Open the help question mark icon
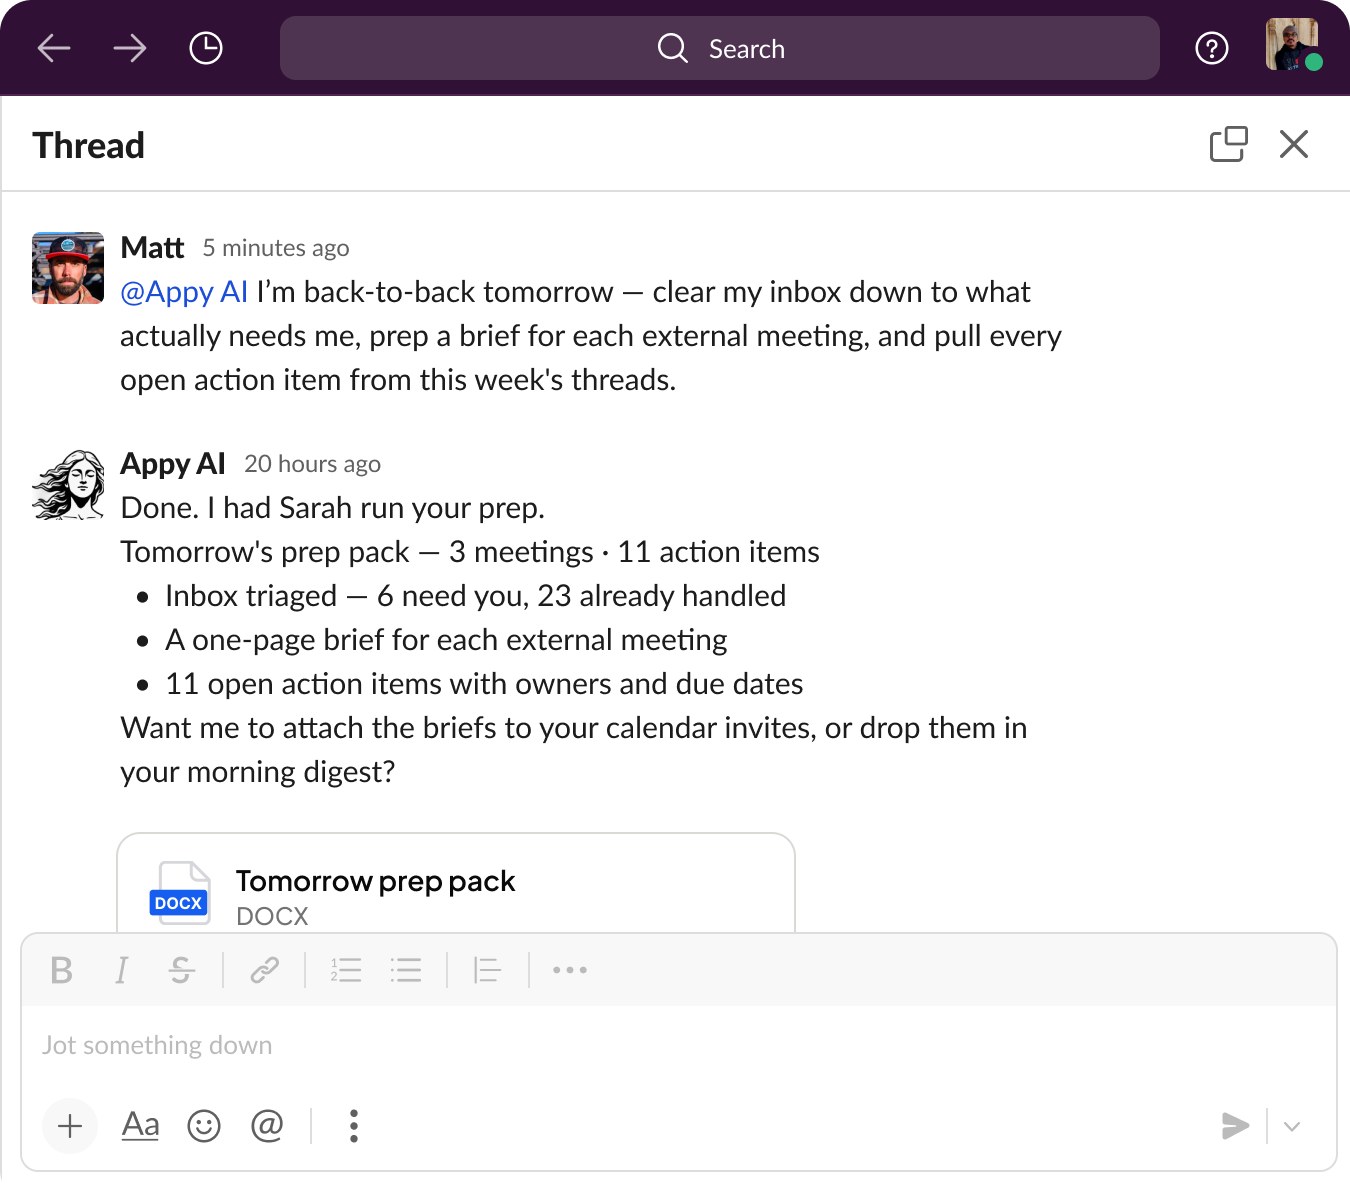Image resolution: width=1350 pixels, height=1202 pixels. coord(1212,48)
